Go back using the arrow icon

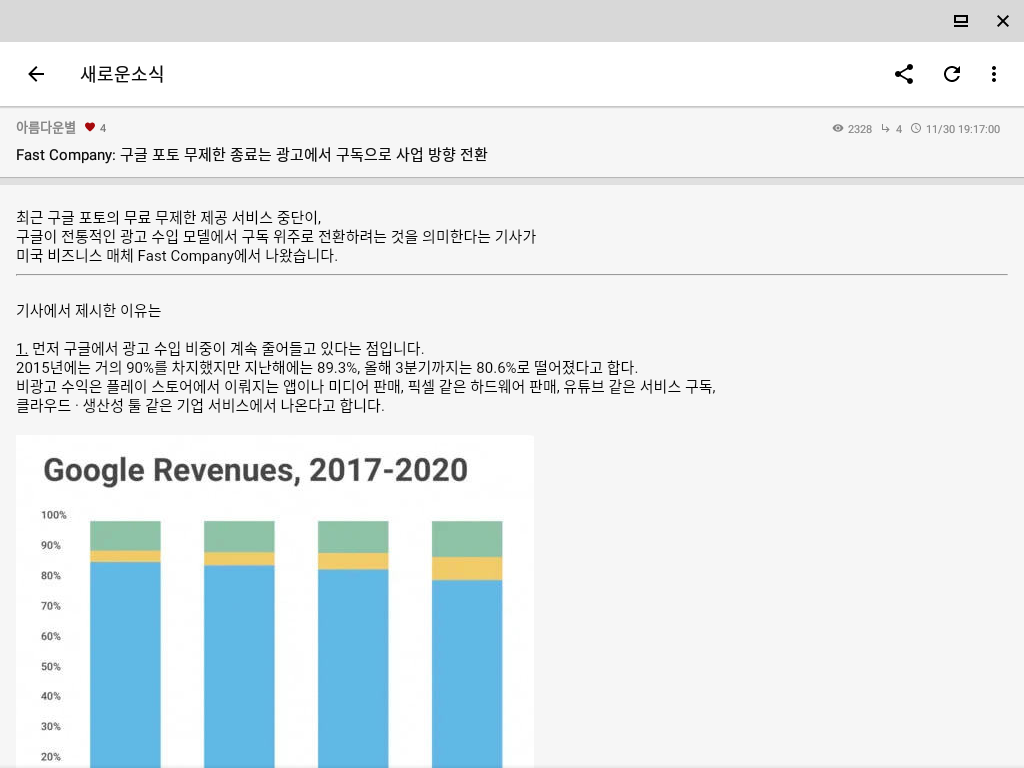tap(36, 74)
